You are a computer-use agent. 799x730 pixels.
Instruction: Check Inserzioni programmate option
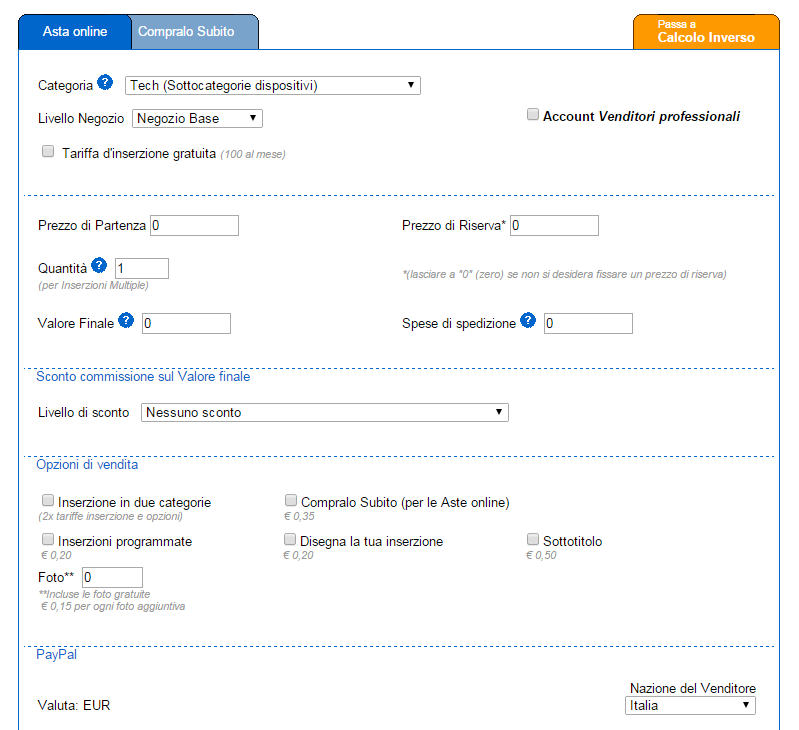[x=48, y=539]
